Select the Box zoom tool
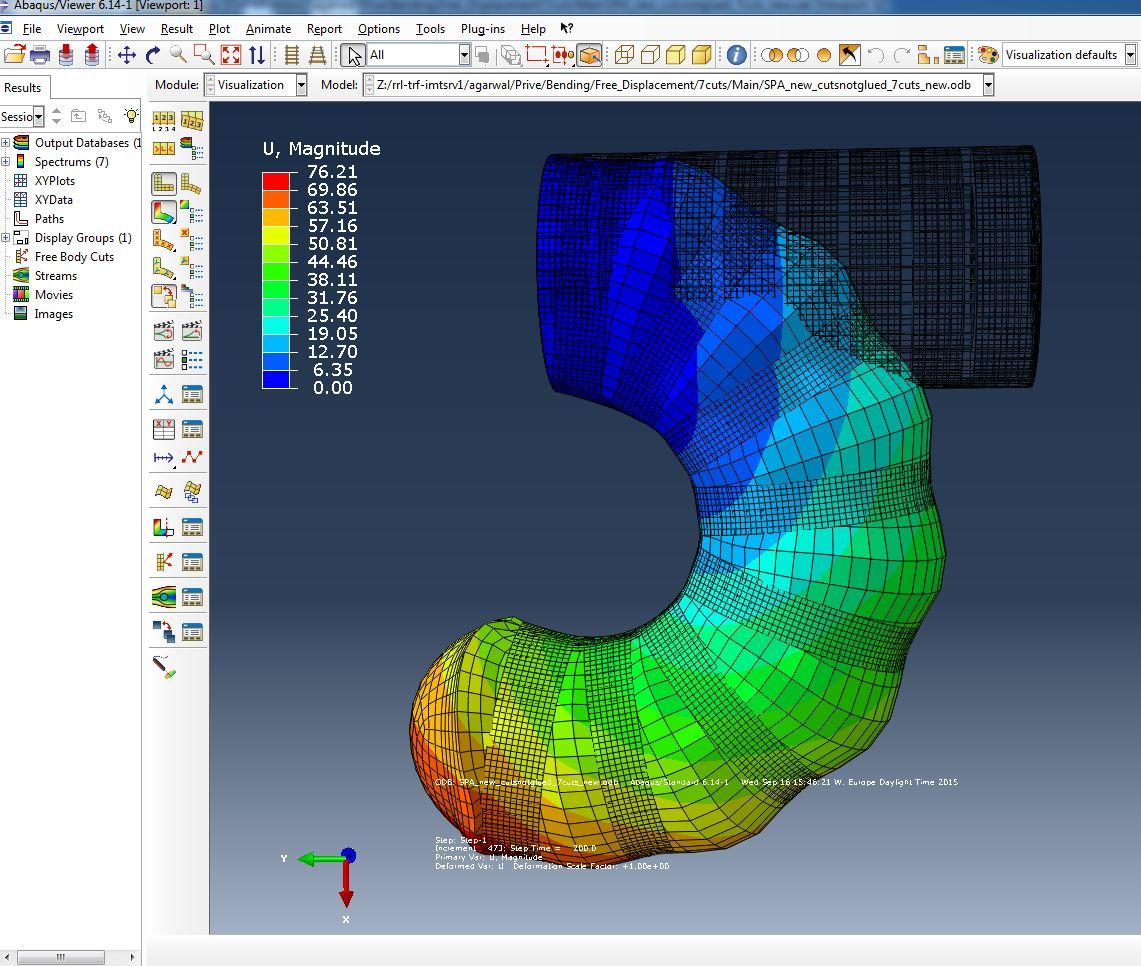 (204, 55)
